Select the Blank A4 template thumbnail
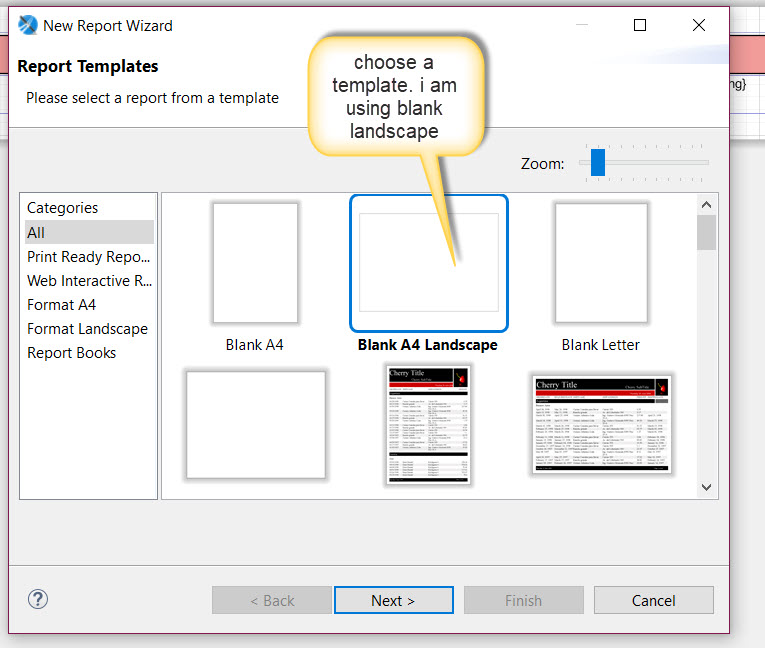 coord(255,262)
